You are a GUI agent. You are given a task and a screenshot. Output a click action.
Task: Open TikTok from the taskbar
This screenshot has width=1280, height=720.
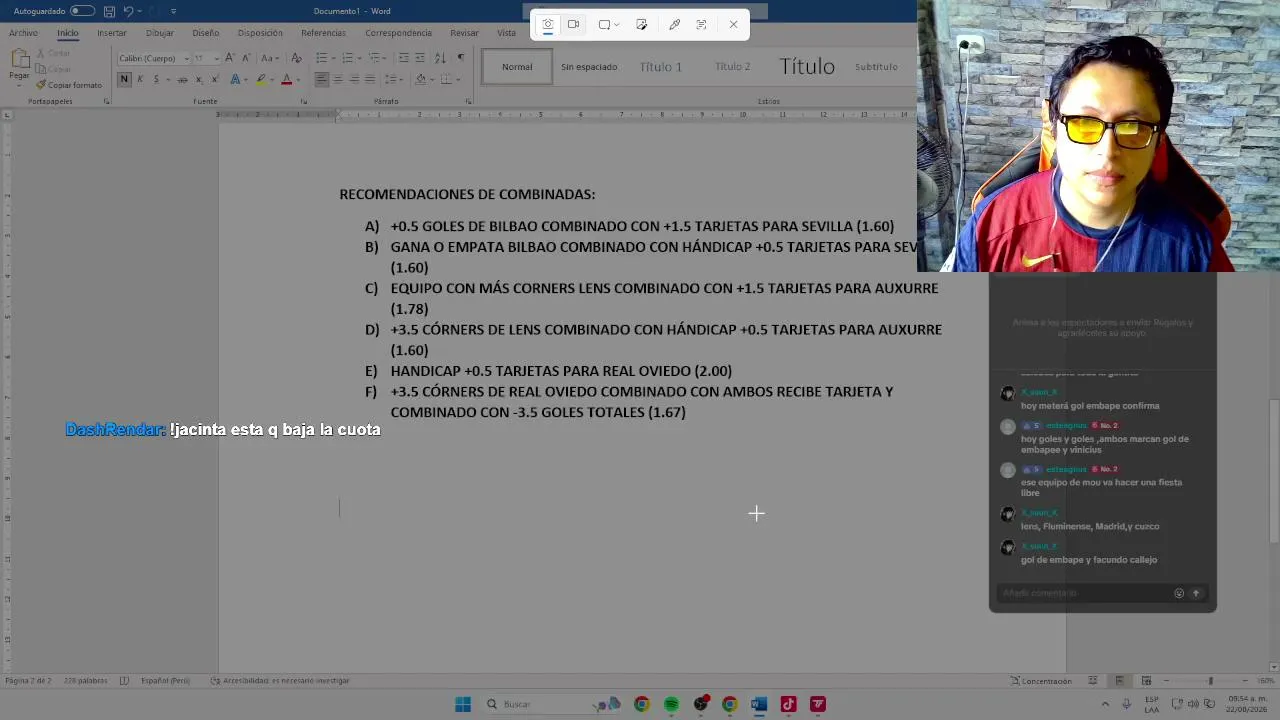[788, 704]
